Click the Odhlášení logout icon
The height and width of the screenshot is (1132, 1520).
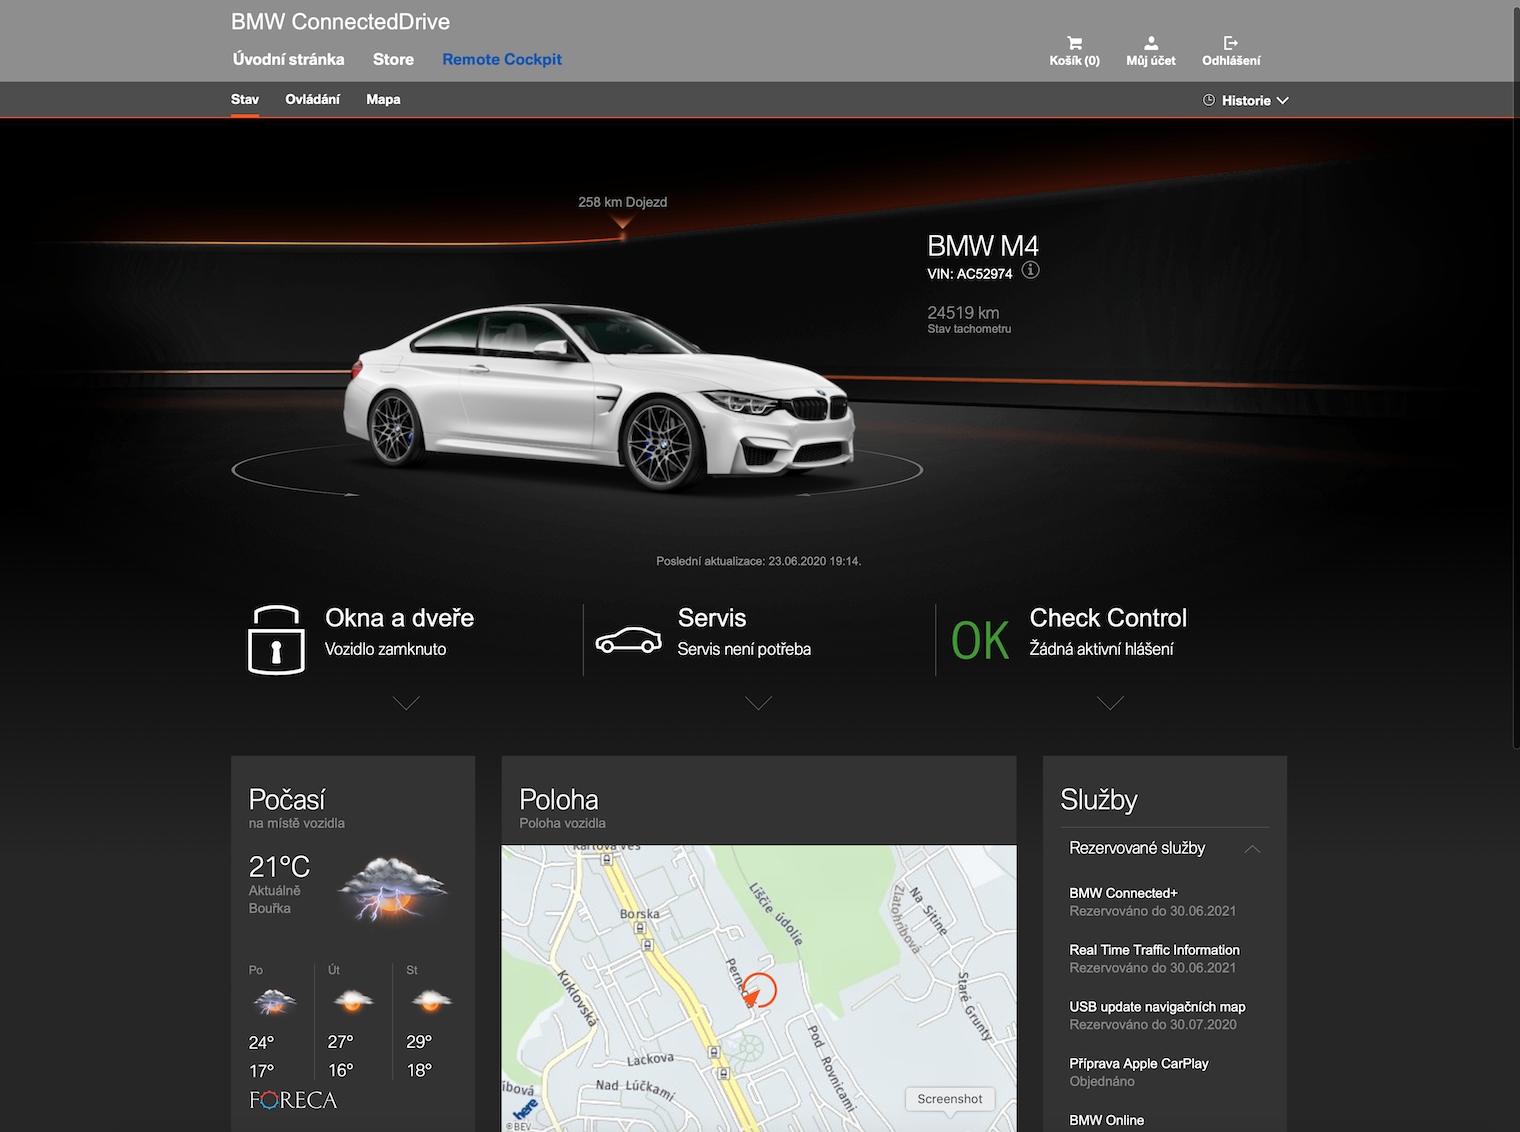click(1231, 43)
